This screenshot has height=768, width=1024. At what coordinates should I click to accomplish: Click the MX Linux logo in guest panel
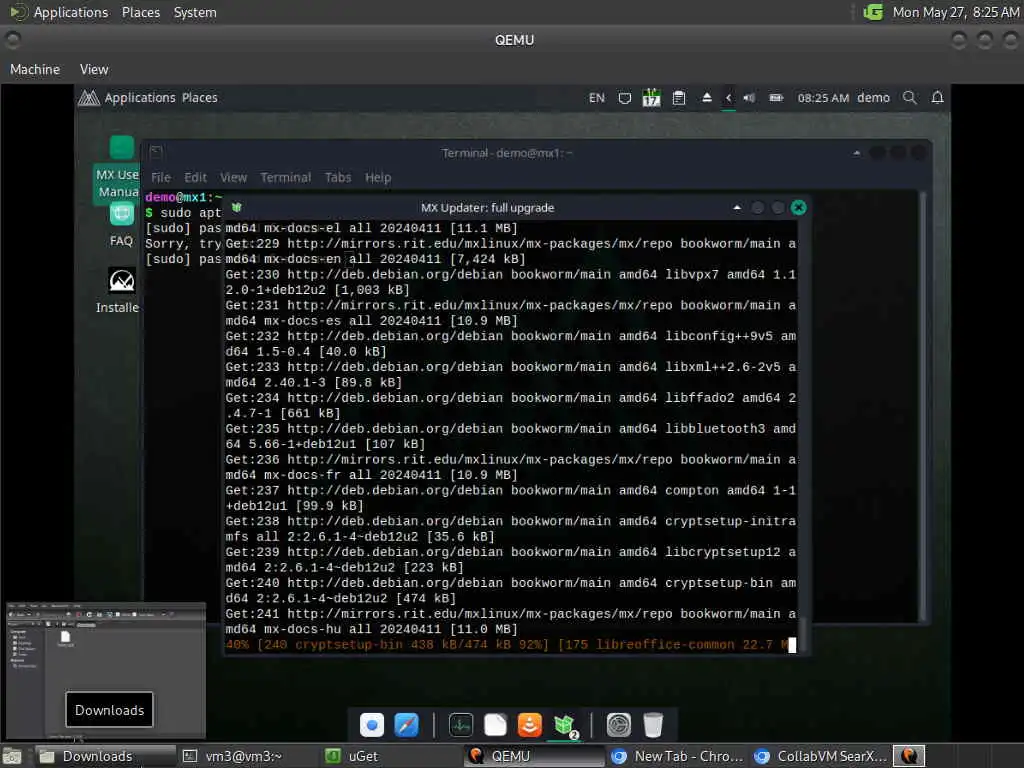pos(89,98)
